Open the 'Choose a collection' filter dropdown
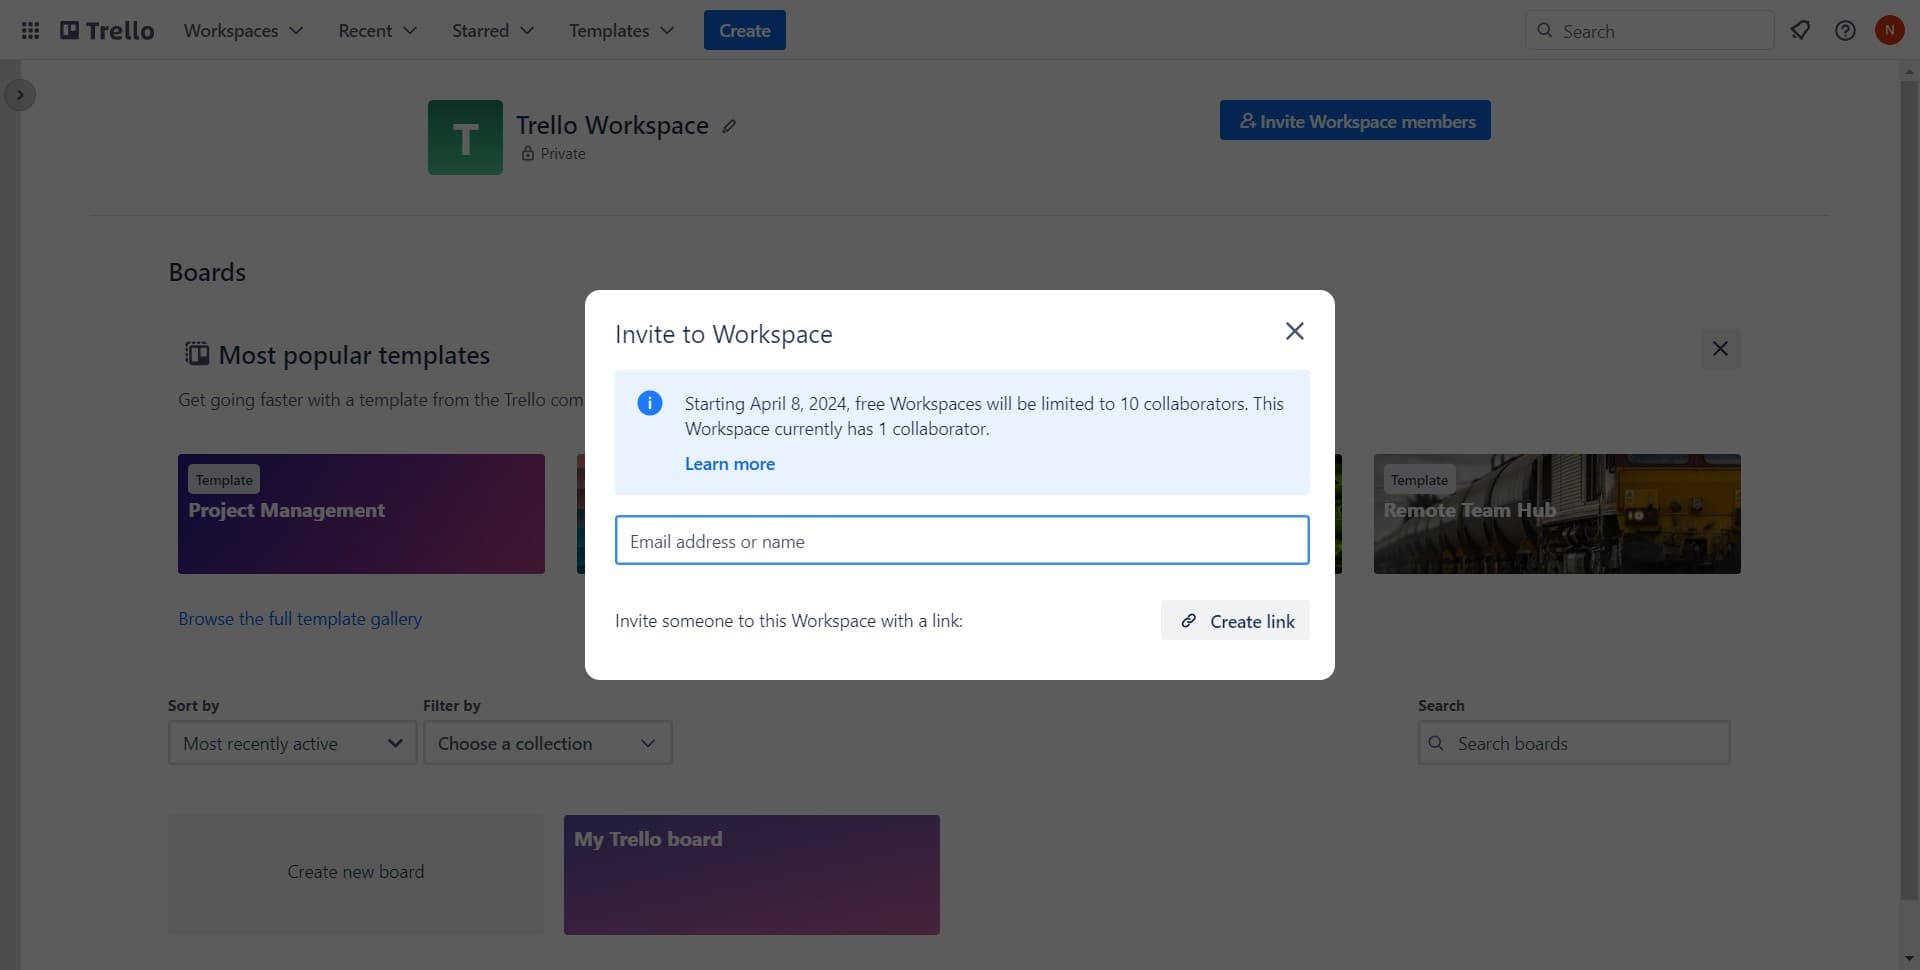Image resolution: width=1920 pixels, height=970 pixels. tap(547, 743)
